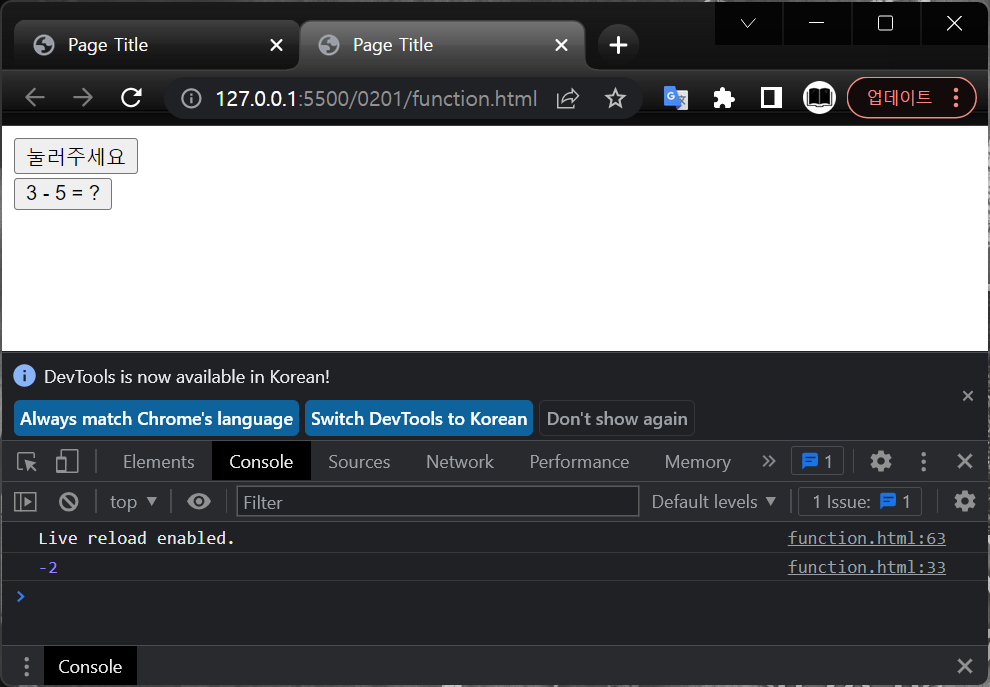
Task: Open Google Translate extension icon
Action: pos(676,98)
